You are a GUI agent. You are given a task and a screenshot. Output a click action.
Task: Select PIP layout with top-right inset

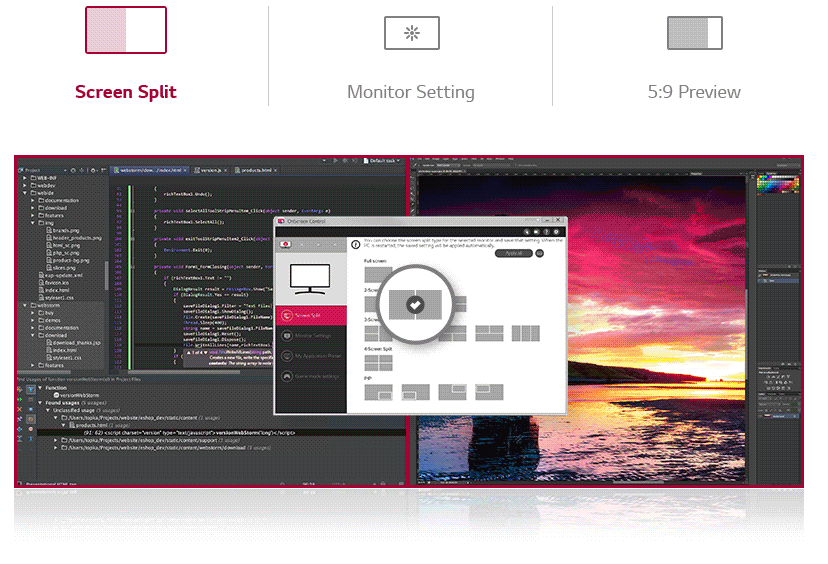(452, 392)
